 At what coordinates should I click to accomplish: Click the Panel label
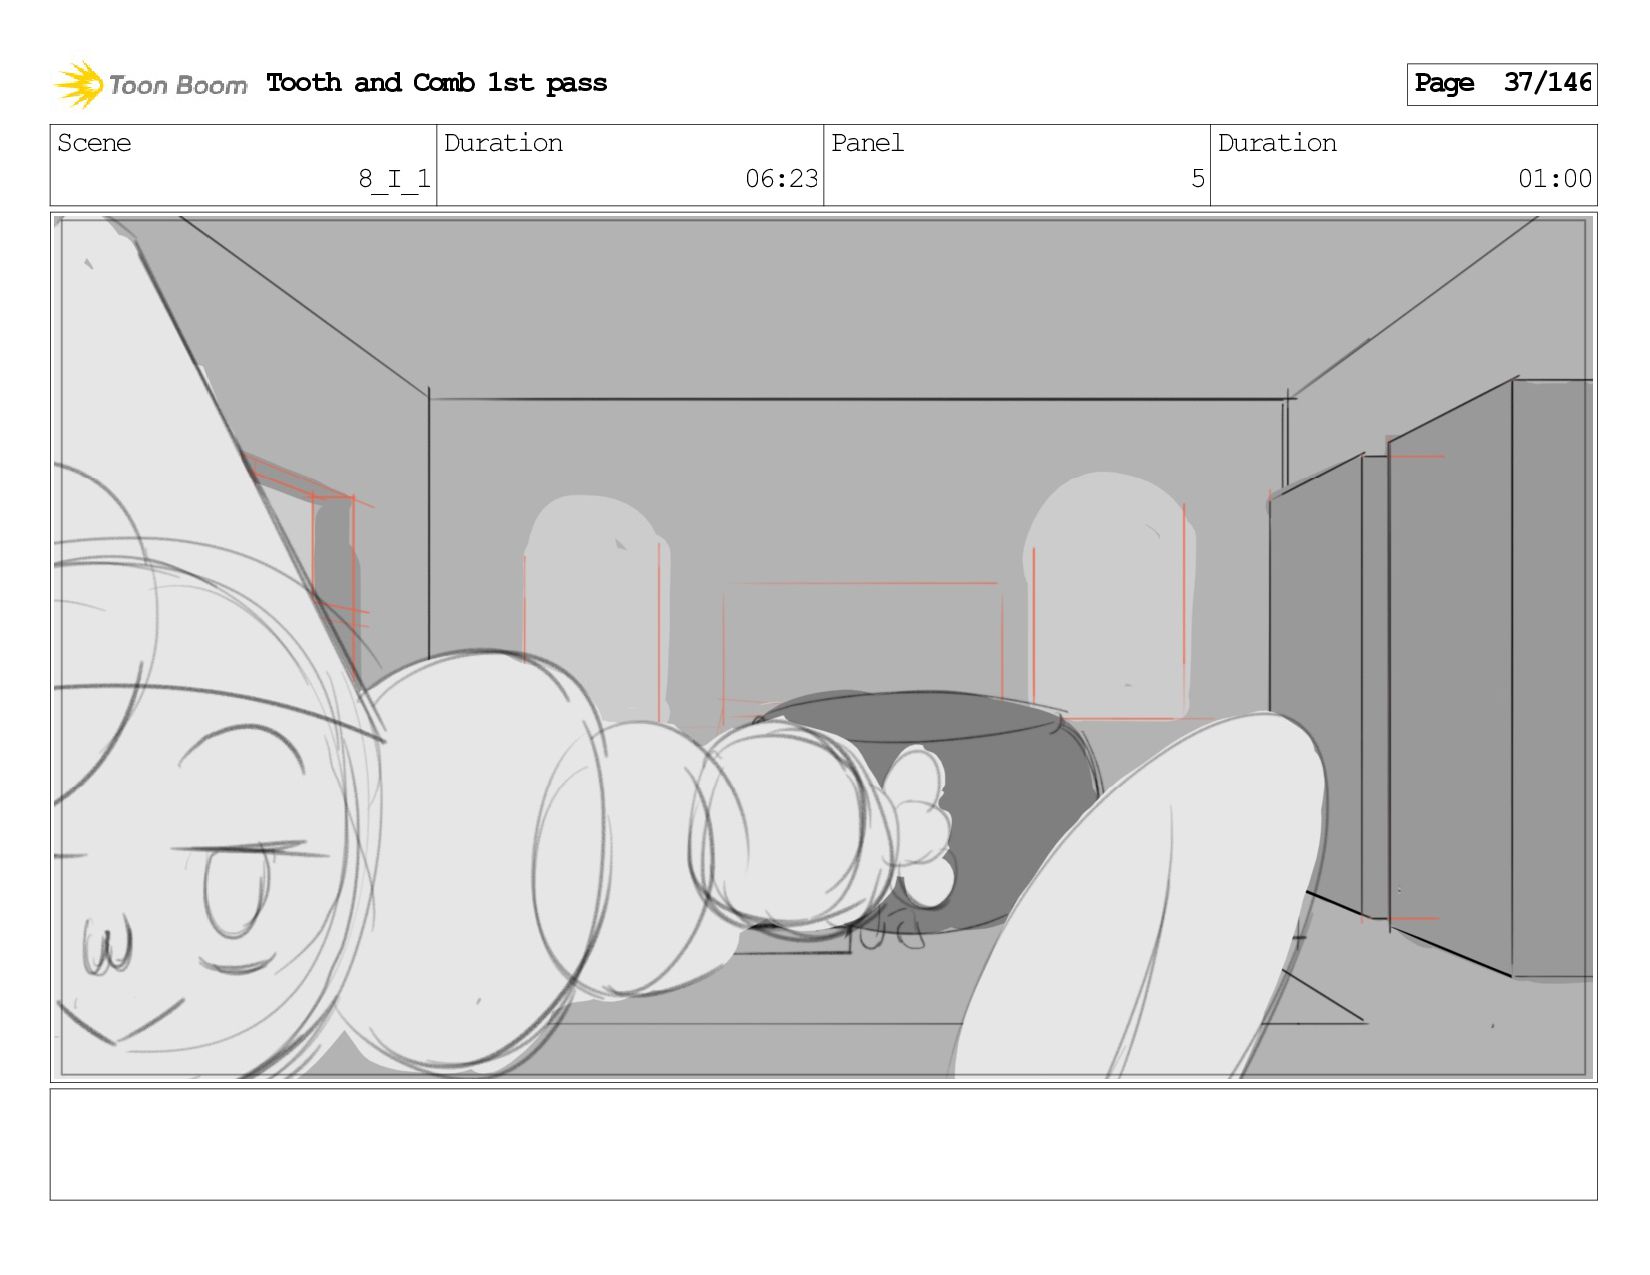[867, 143]
